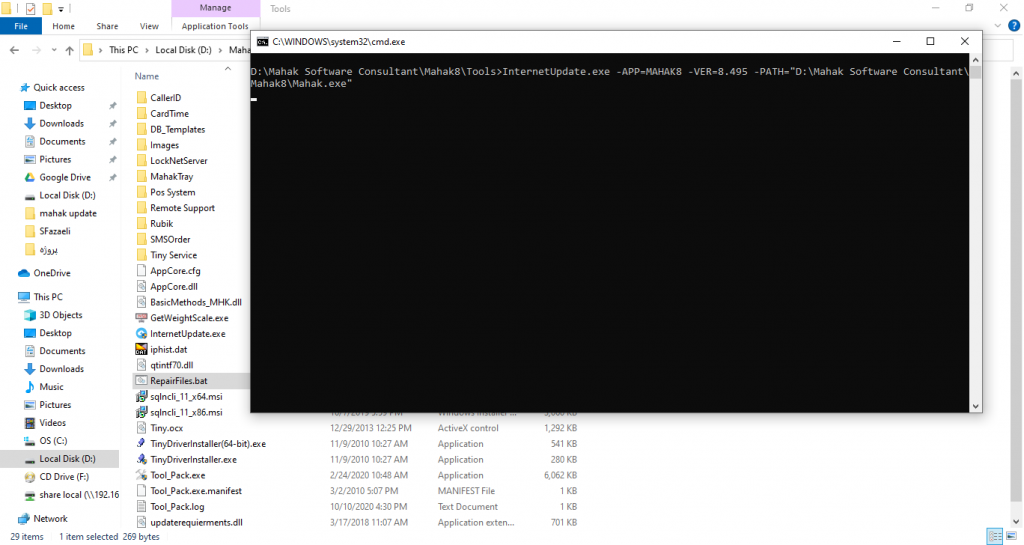Select the Manage contextual tab
Image resolution: width=1024 pixels, height=545 pixels.
[216, 8]
